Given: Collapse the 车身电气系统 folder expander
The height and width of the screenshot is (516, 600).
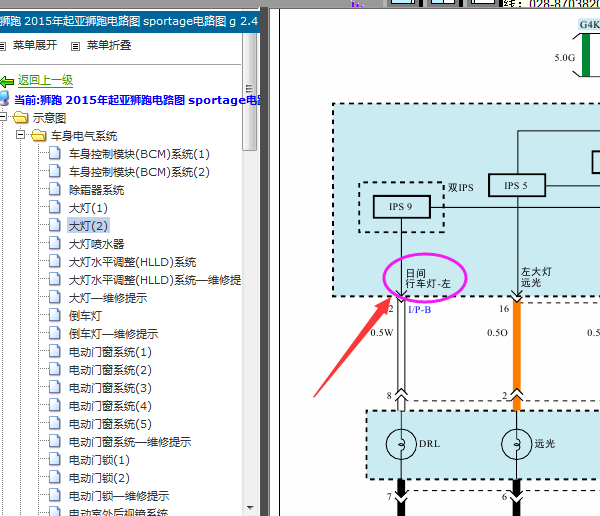Looking at the screenshot, I should coord(21,135).
